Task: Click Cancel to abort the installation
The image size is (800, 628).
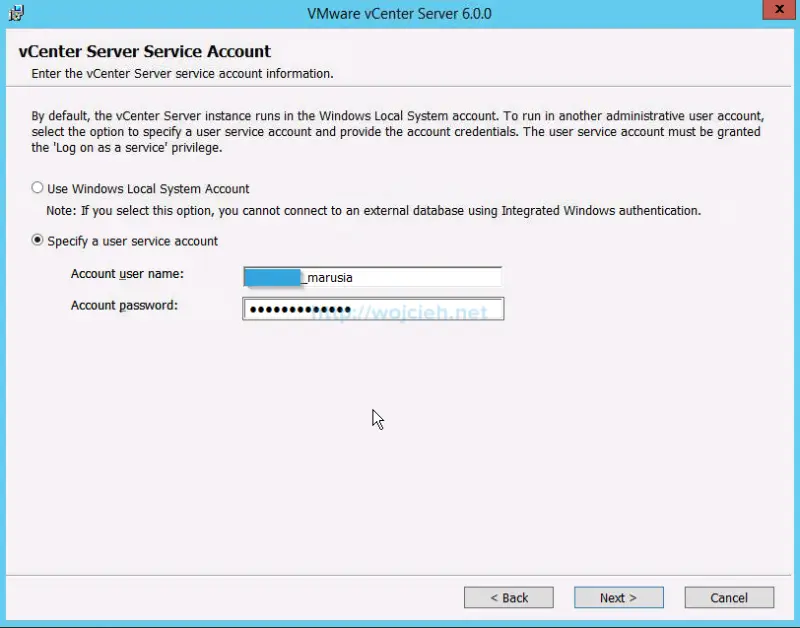Action: (729, 597)
